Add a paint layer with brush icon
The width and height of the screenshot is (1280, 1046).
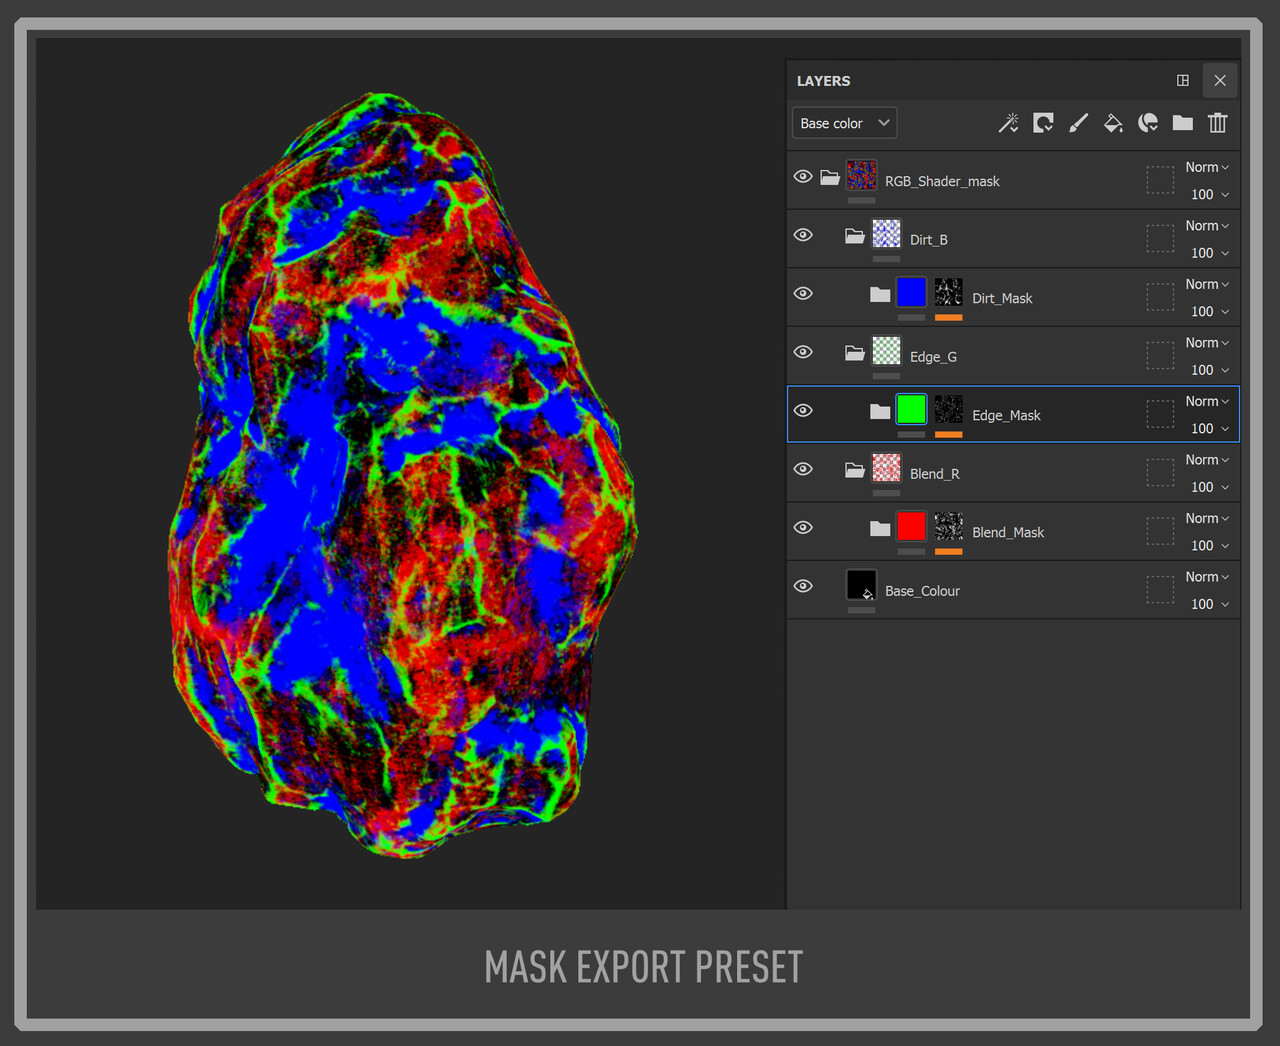point(1078,123)
